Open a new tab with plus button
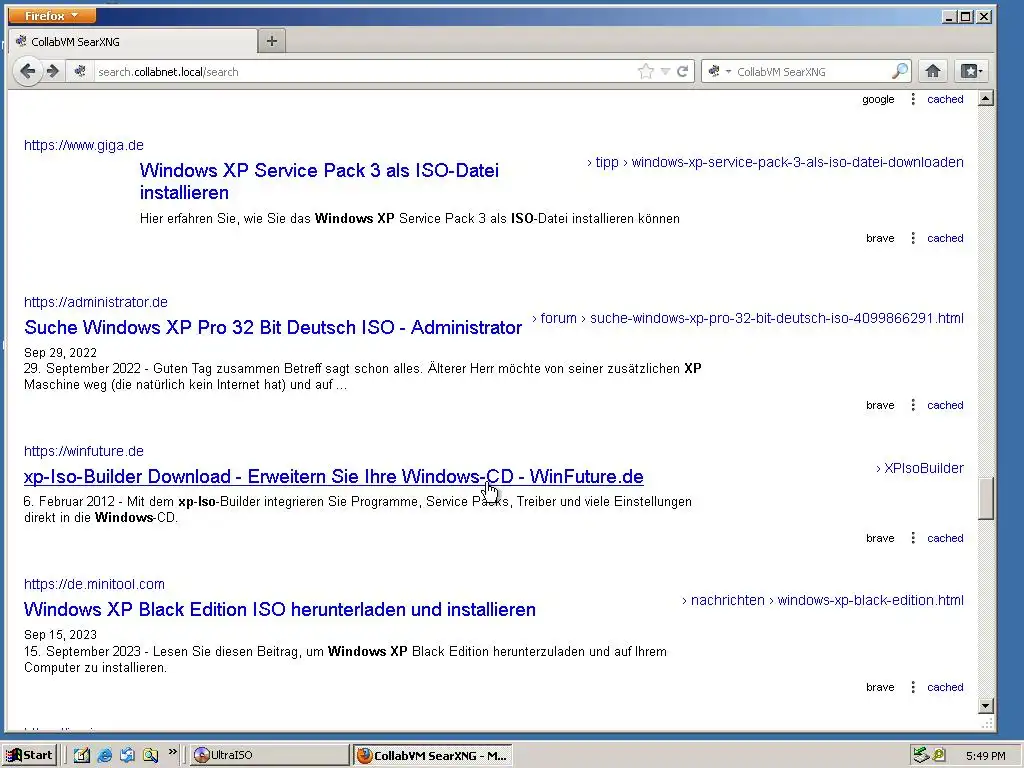The height and width of the screenshot is (768, 1024). pos(272,41)
